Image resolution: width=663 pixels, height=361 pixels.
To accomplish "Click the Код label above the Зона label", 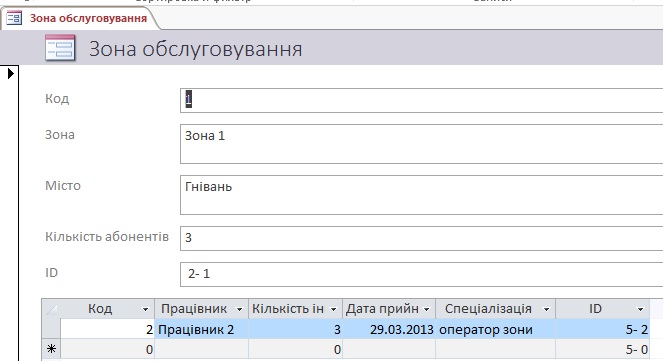I will tap(57, 98).
